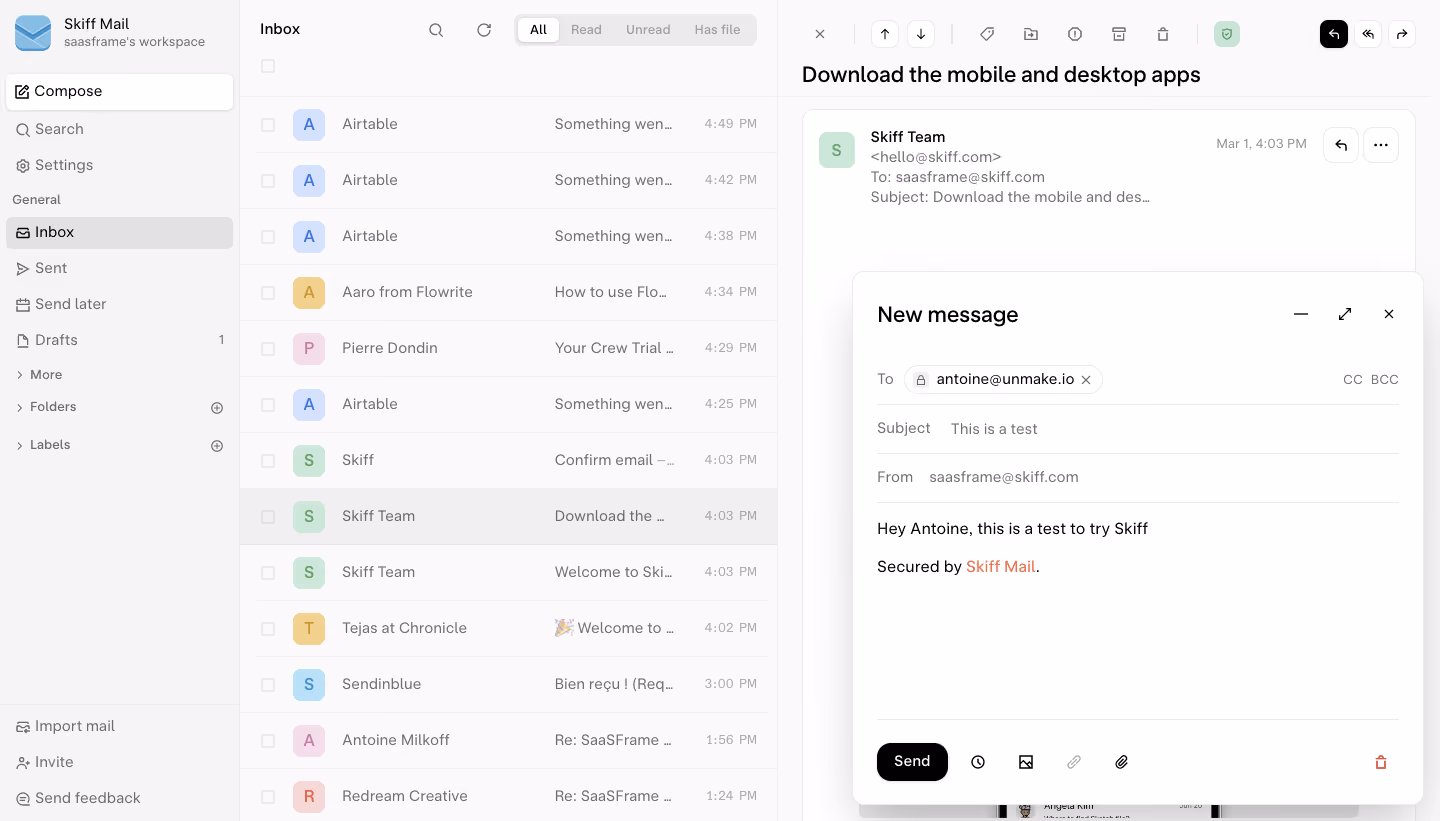
Task: Open the Drafts folder
Action: (x=119, y=340)
